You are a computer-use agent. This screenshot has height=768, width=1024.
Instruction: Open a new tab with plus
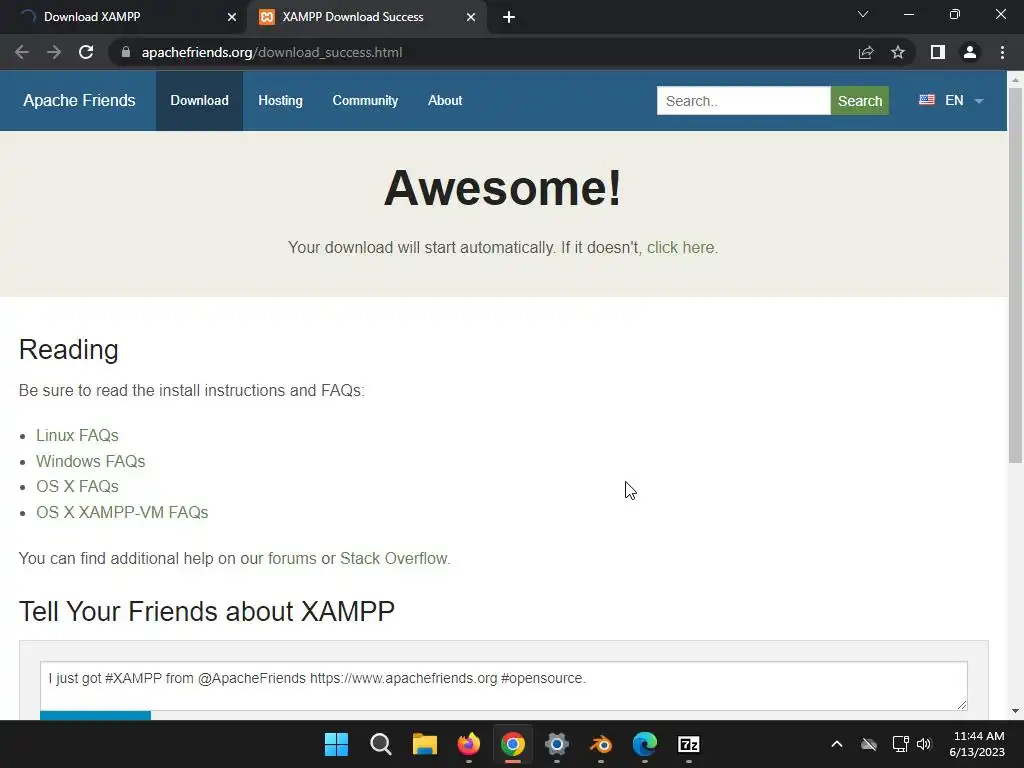tap(509, 17)
